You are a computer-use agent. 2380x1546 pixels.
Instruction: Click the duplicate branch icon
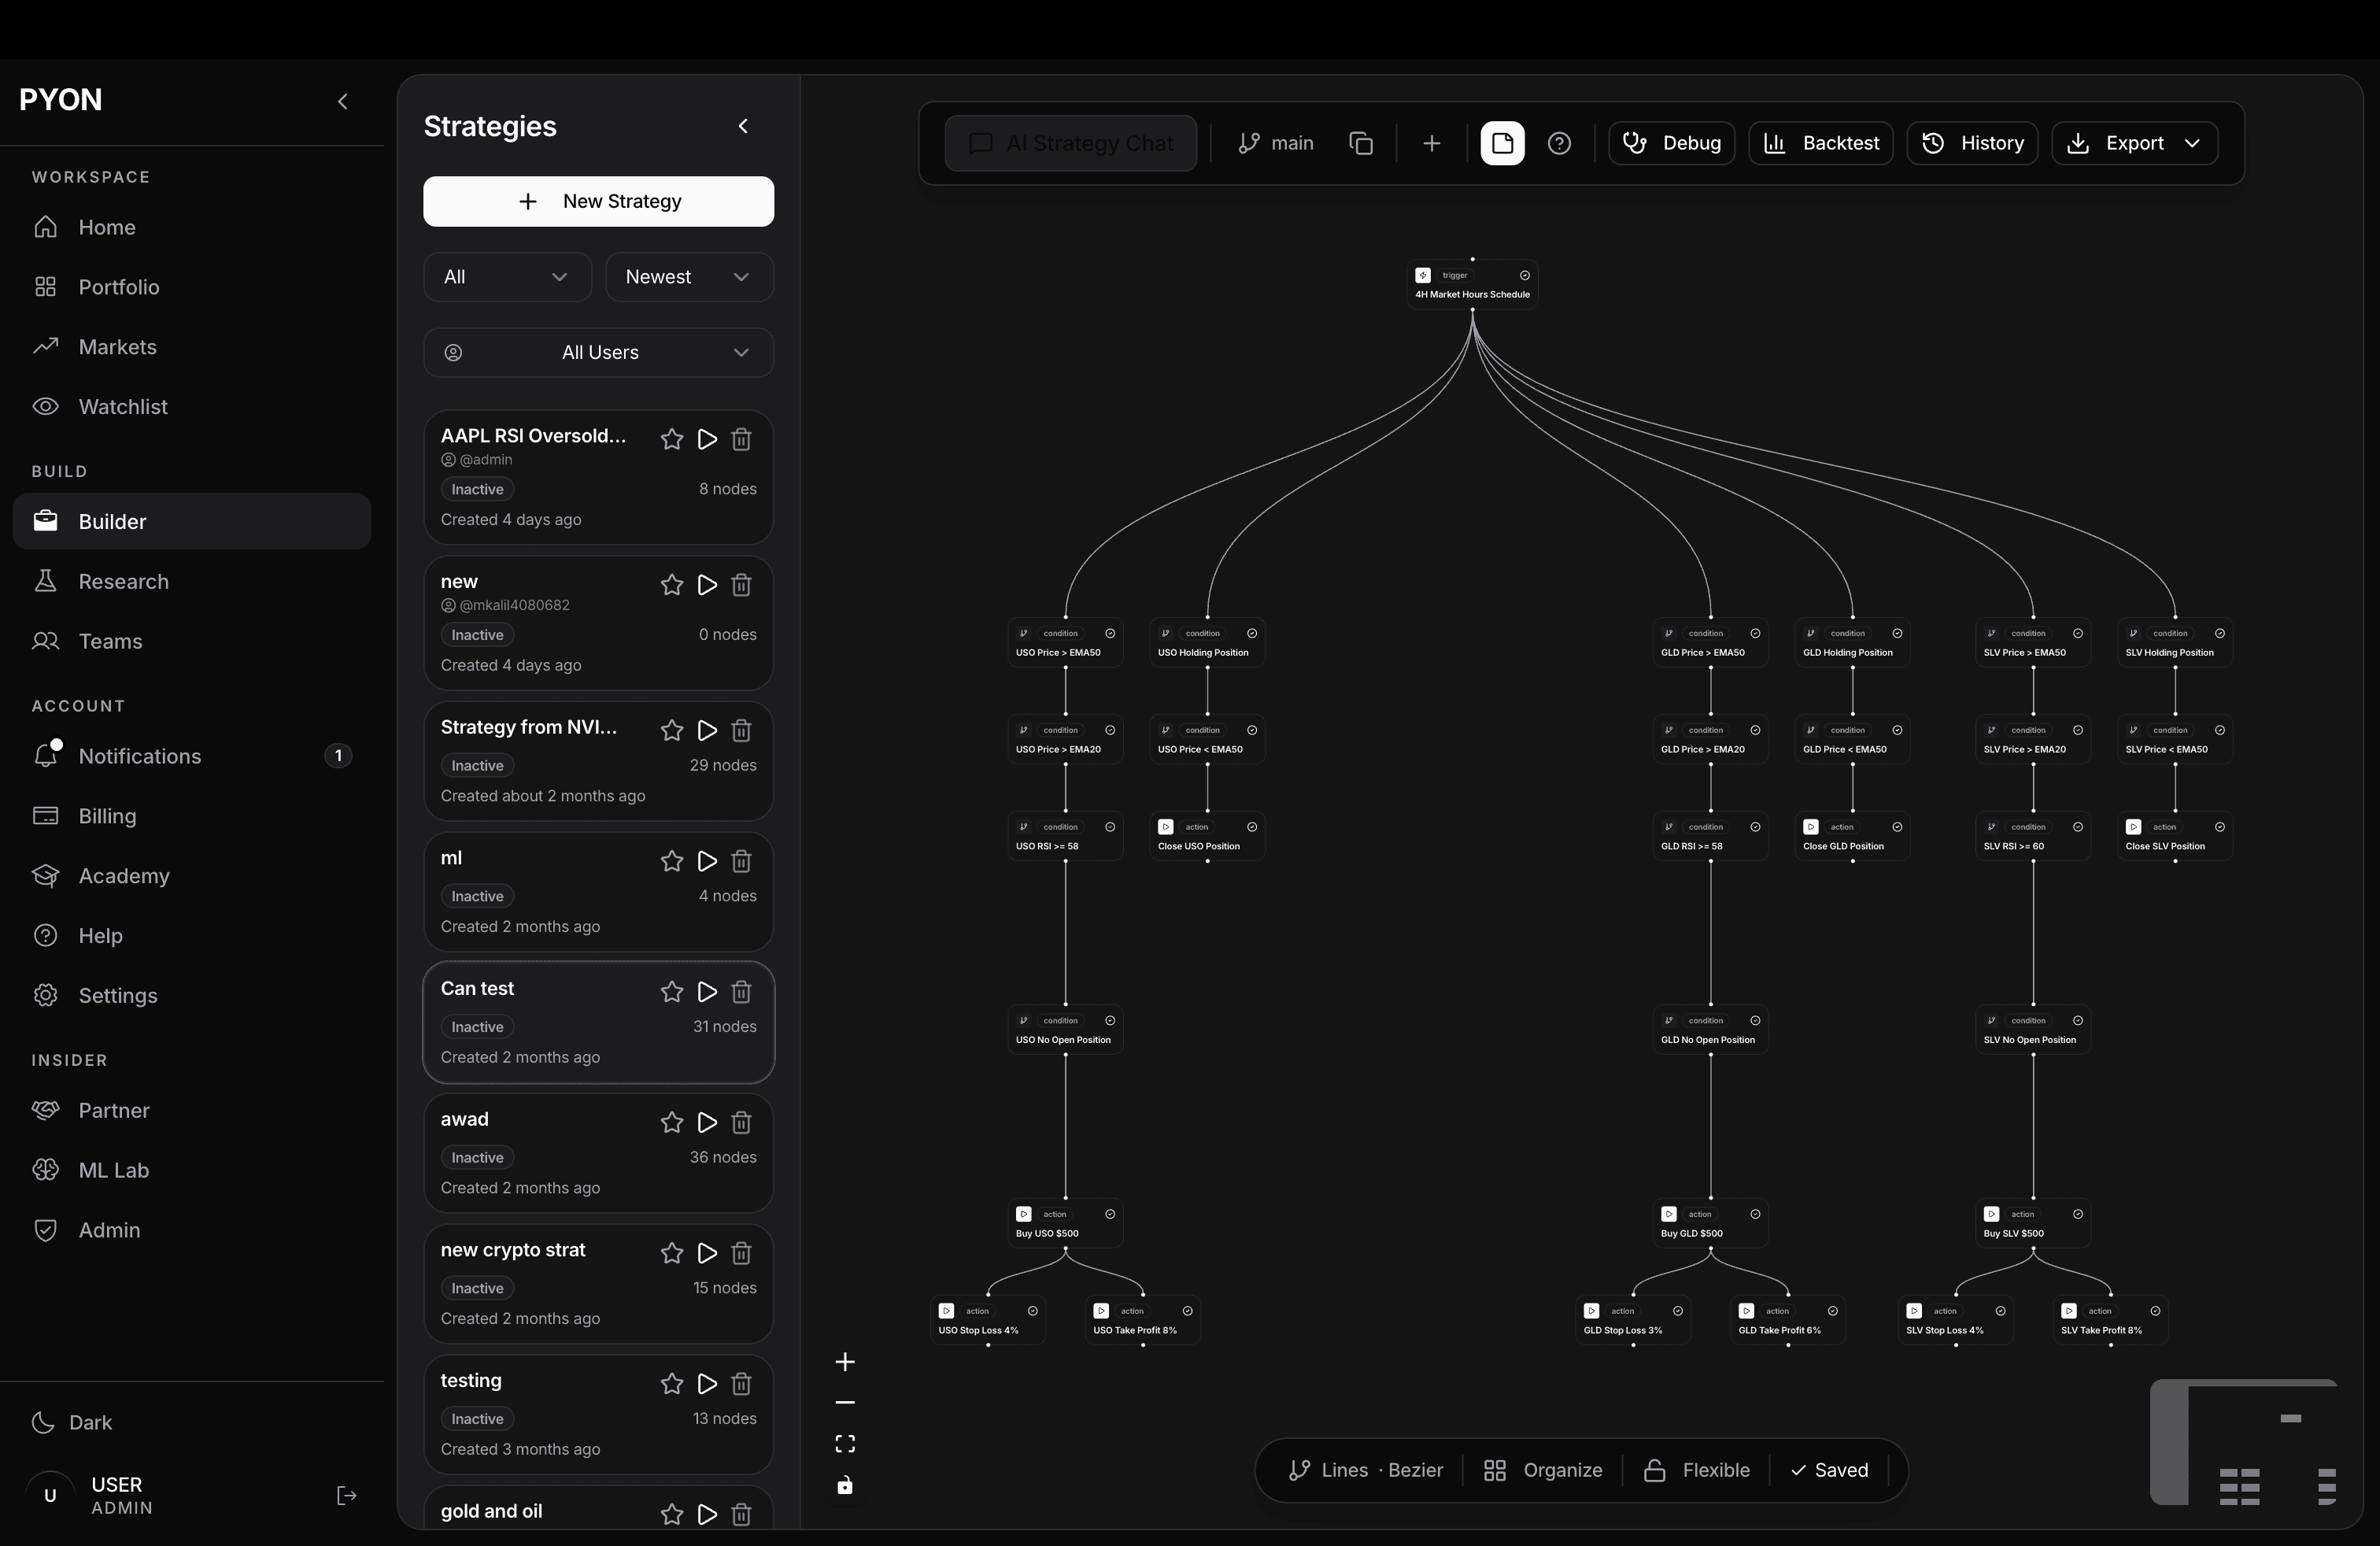click(x=1361, y=143)
